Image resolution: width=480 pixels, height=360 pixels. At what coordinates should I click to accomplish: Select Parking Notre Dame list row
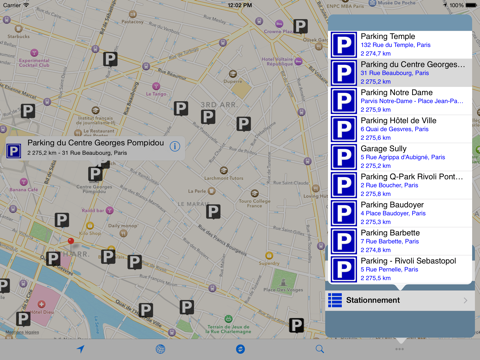tap(400, 101)
